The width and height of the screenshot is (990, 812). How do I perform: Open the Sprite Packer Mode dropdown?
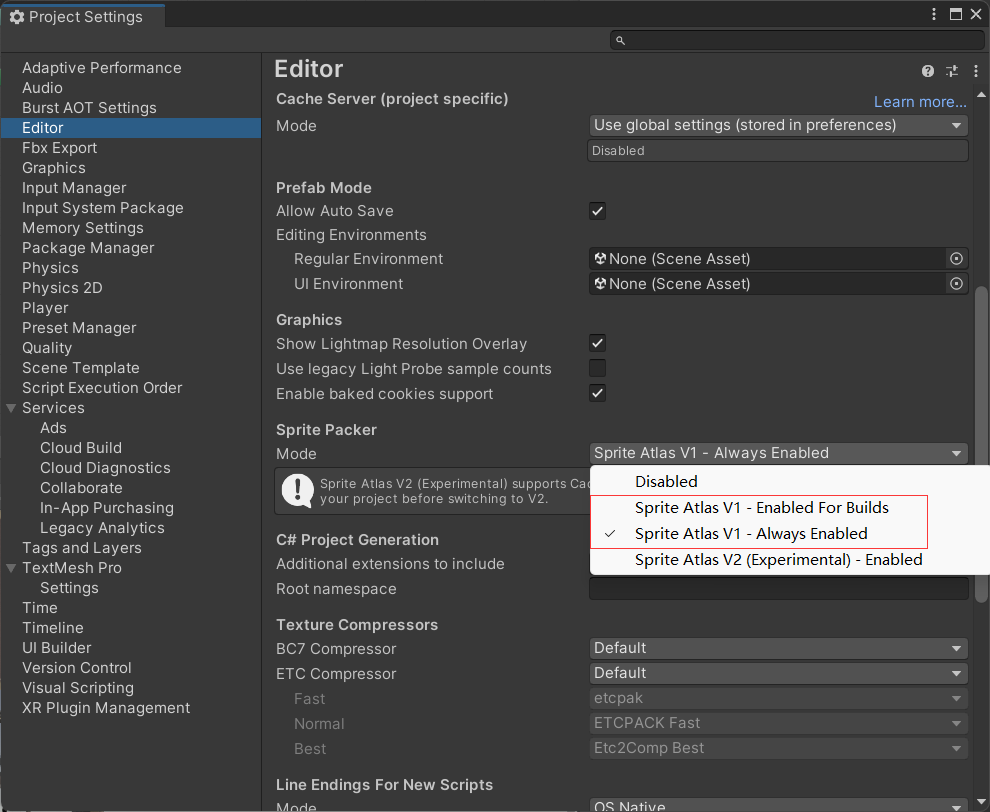[x=778, y=453]
